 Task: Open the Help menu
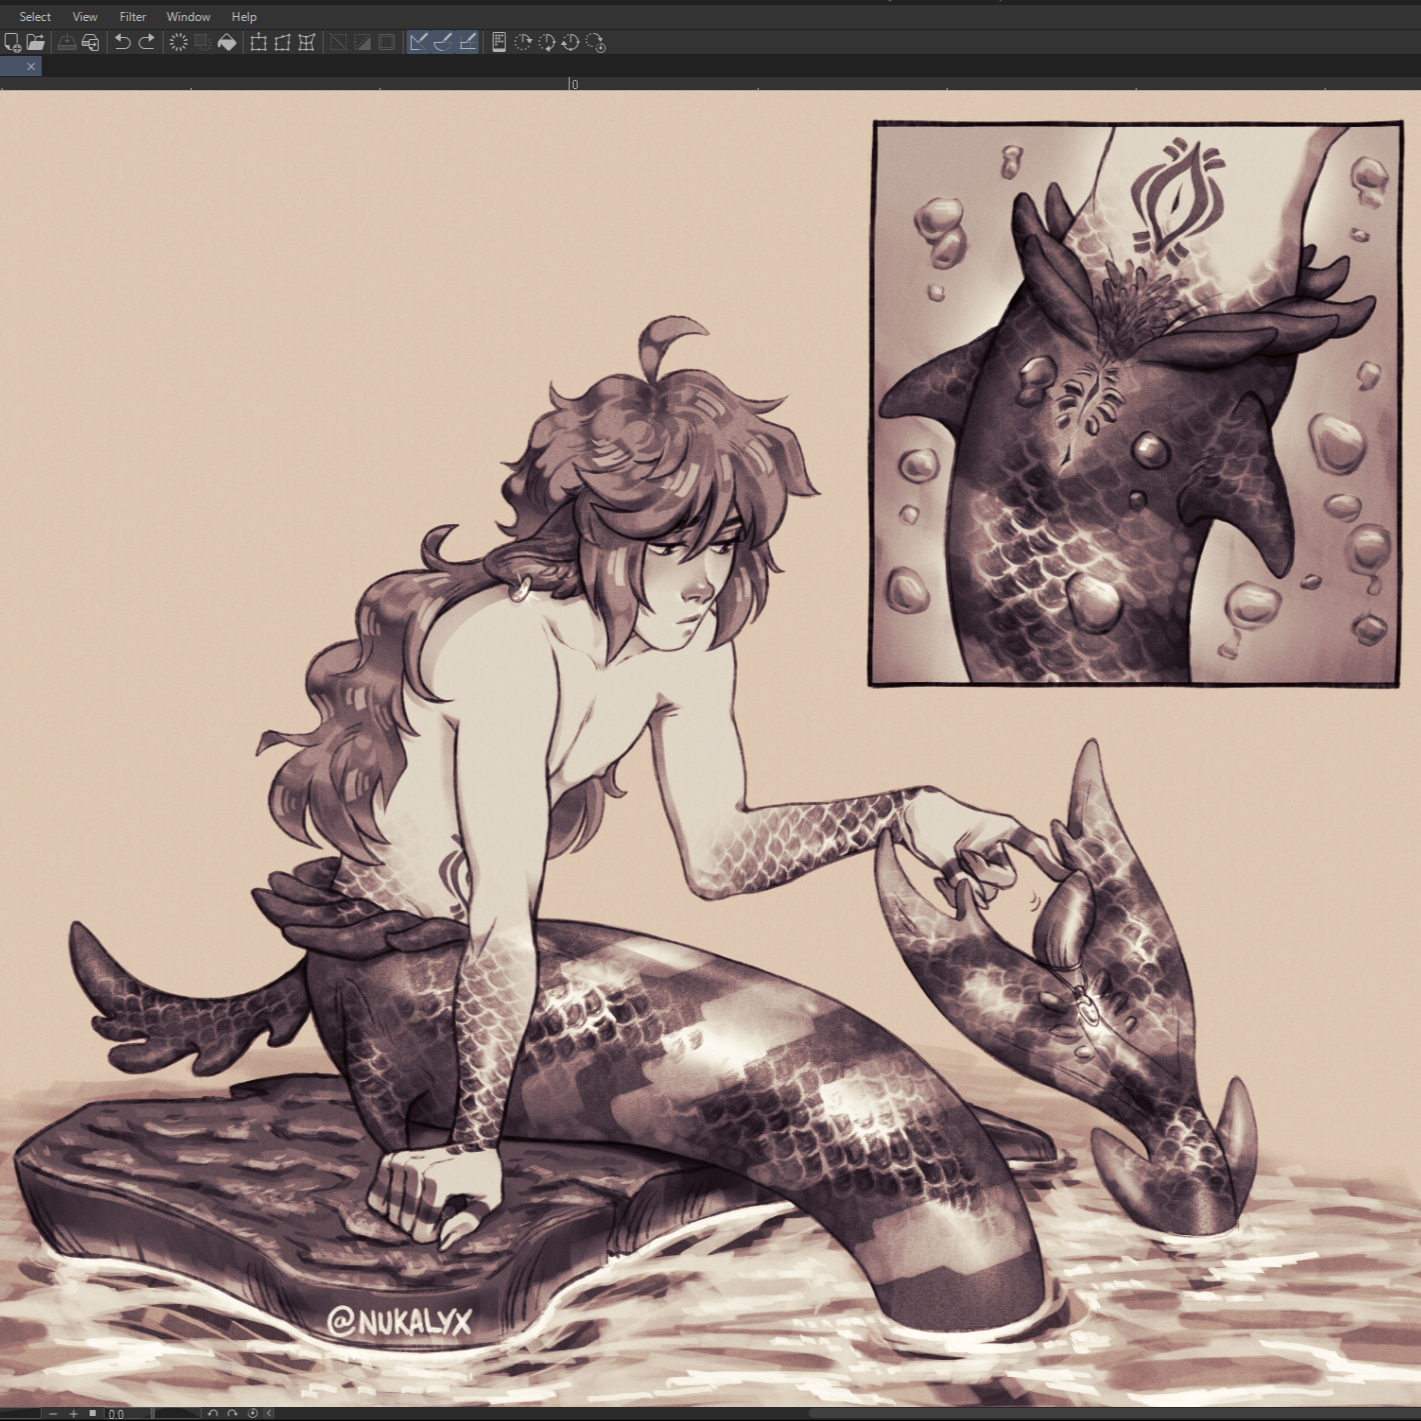point(244,17)
